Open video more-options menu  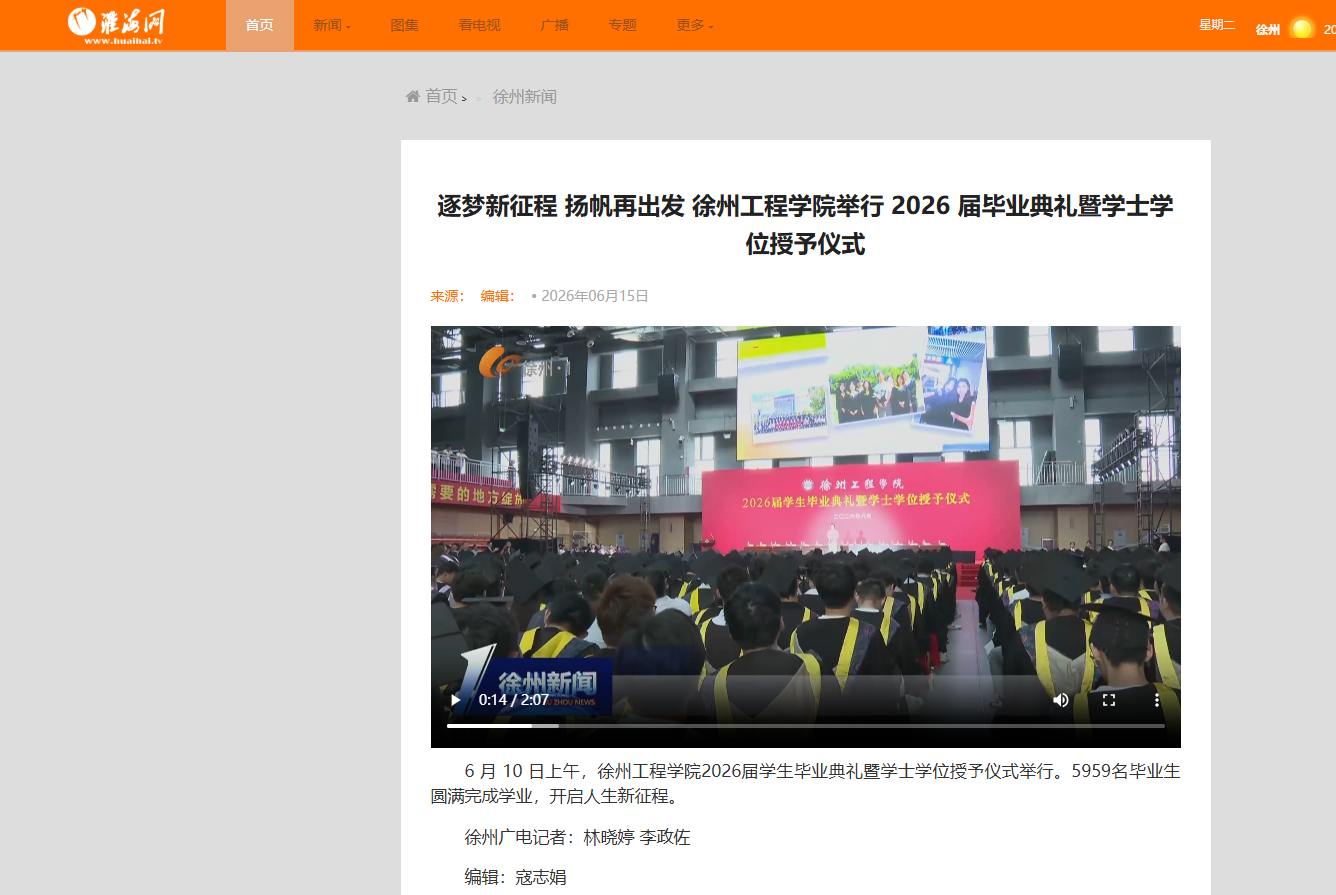(x=1157, y=700)
